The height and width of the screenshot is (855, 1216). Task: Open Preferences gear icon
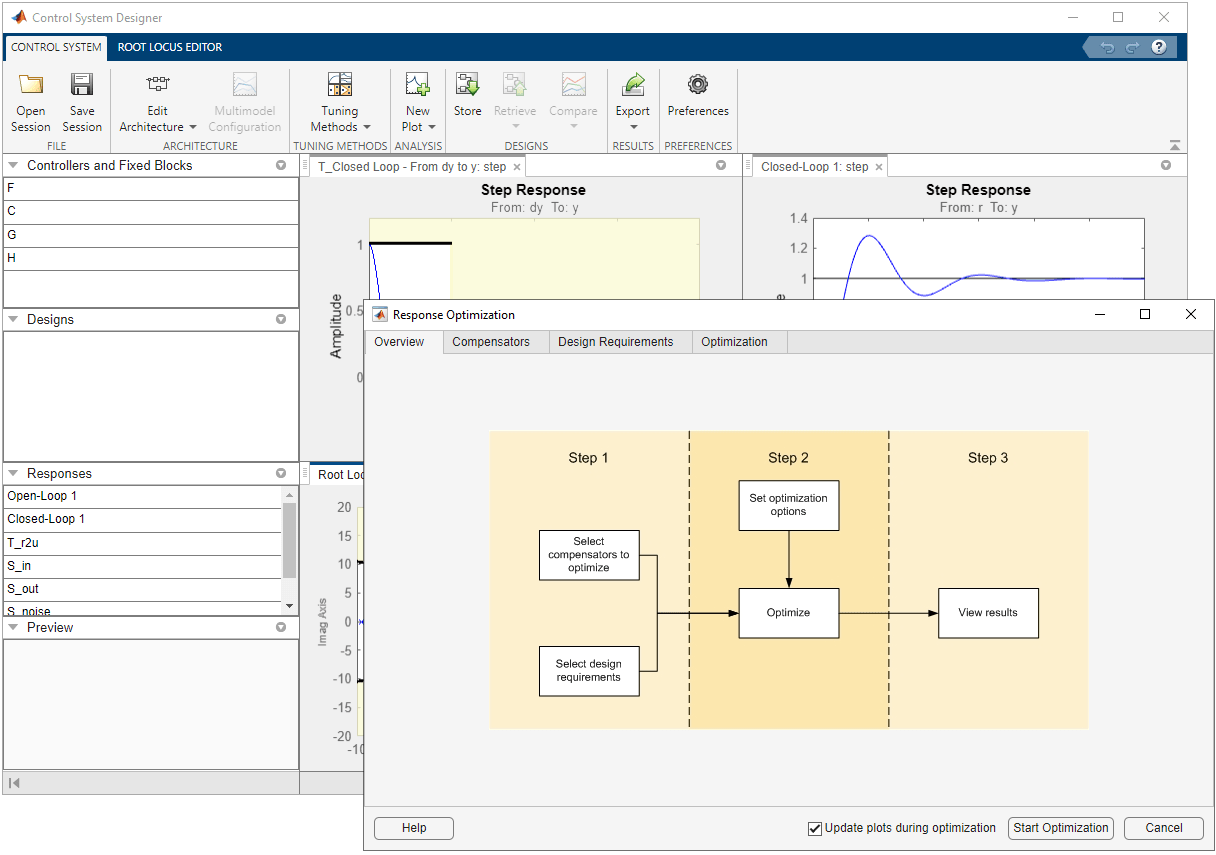coord(698,85)
